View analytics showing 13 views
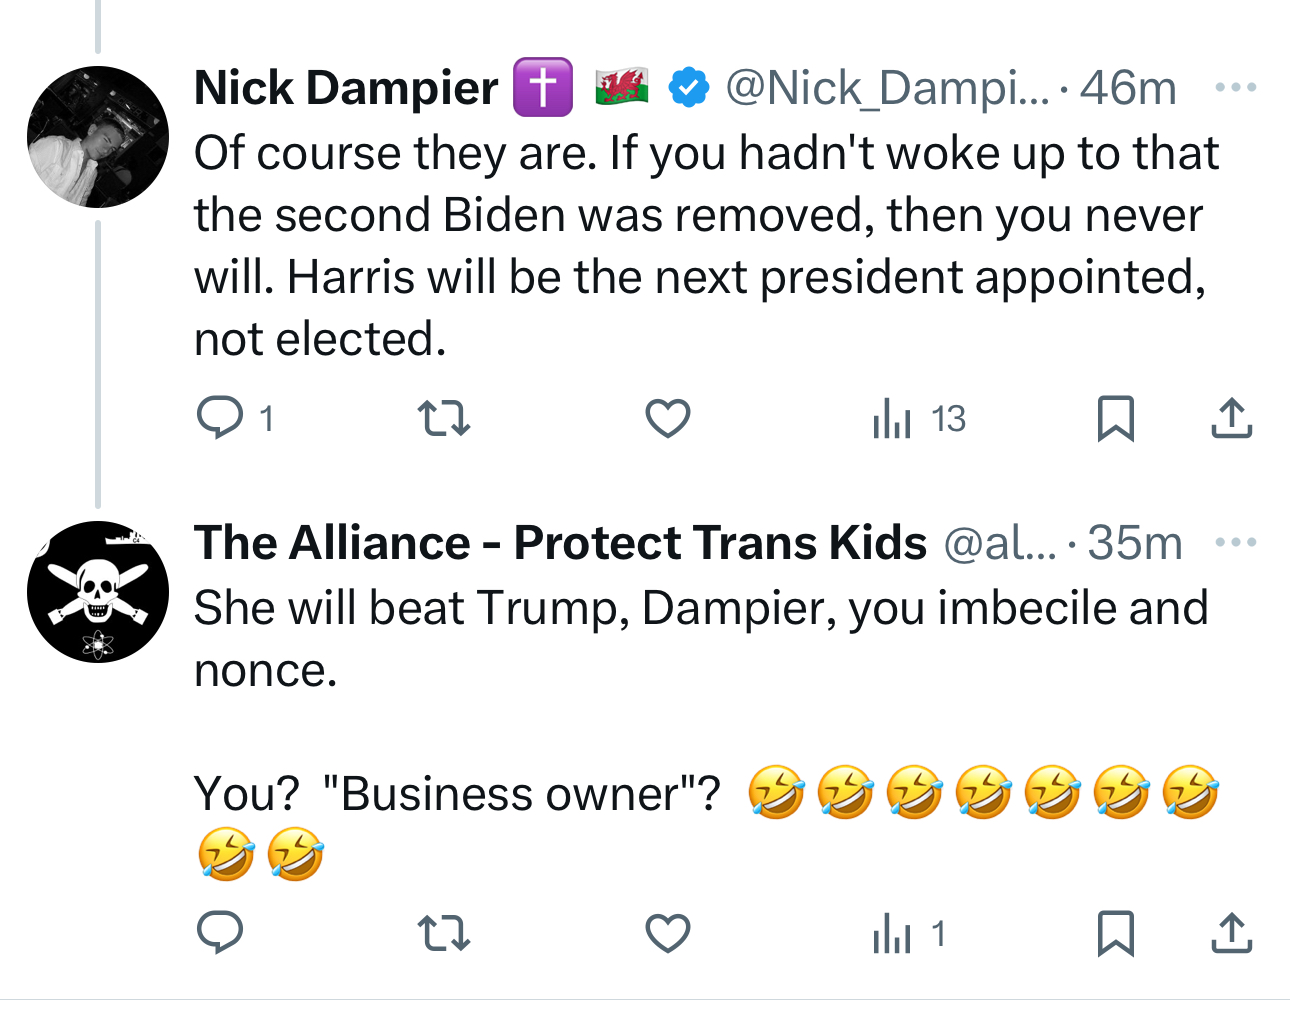The height and width of the screenshot is (1018, 1290). click(919, 418)
